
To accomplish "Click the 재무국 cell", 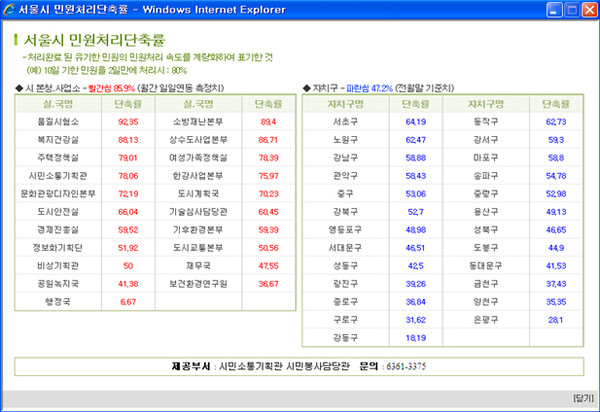I will 198,265.
